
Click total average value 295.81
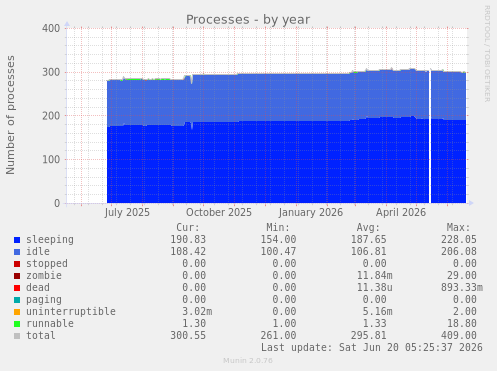369,335
